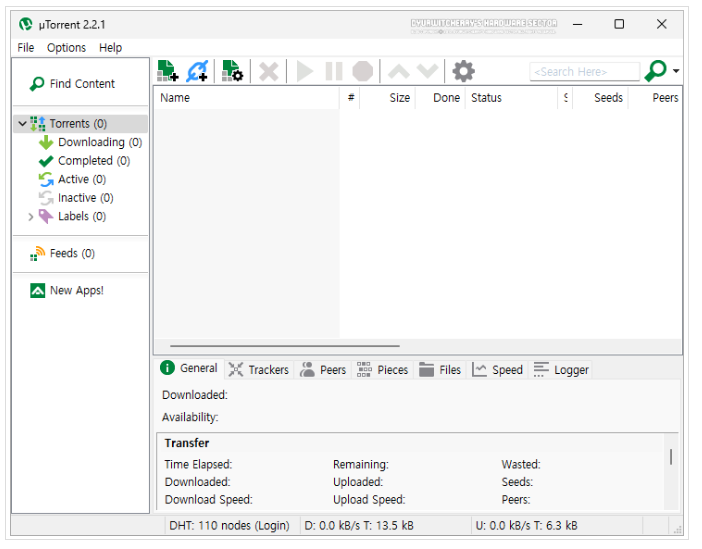Click the Transfer section heading
Image resolution: width=702 pixels, height=549 pixels.
point(187,443)
